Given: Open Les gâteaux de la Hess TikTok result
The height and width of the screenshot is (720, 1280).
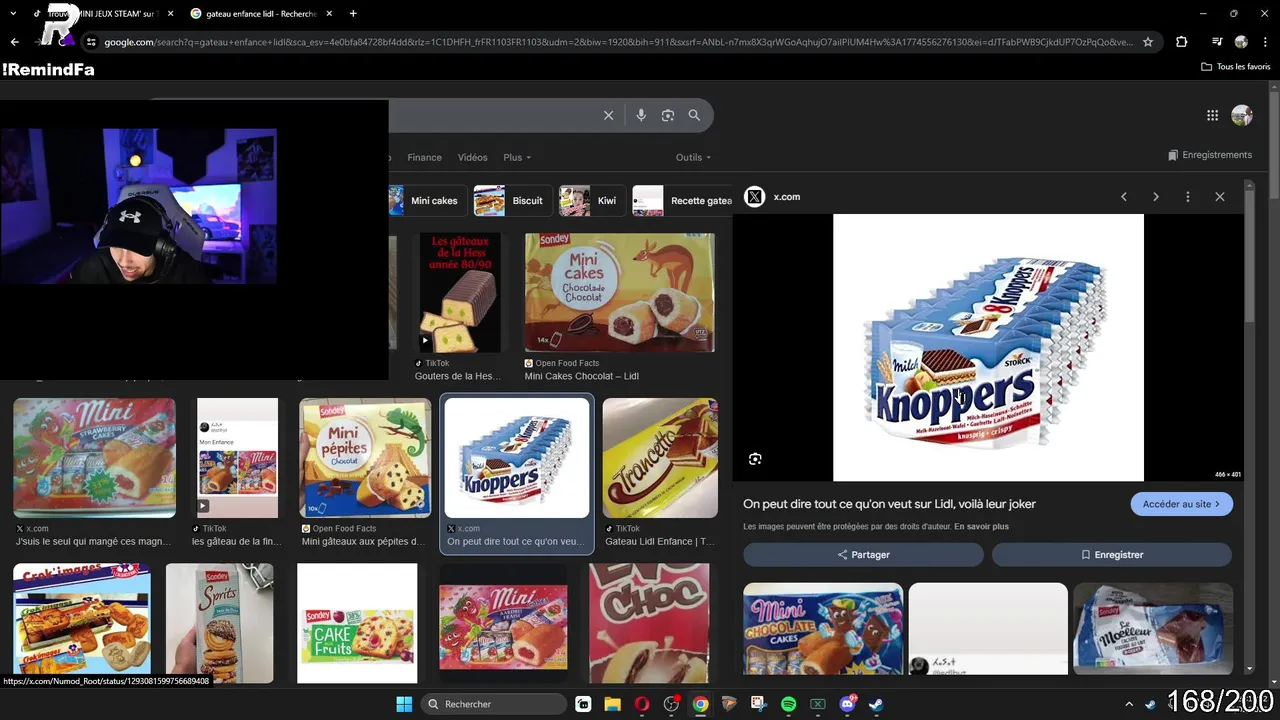Looking at the screenshot, I should [460, 292].
